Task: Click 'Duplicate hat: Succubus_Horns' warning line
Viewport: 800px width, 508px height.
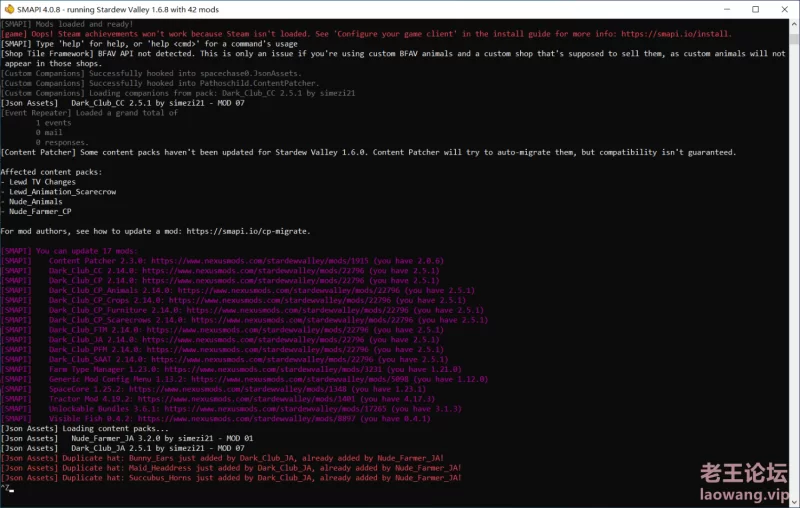Action: [x=231, y=478]
